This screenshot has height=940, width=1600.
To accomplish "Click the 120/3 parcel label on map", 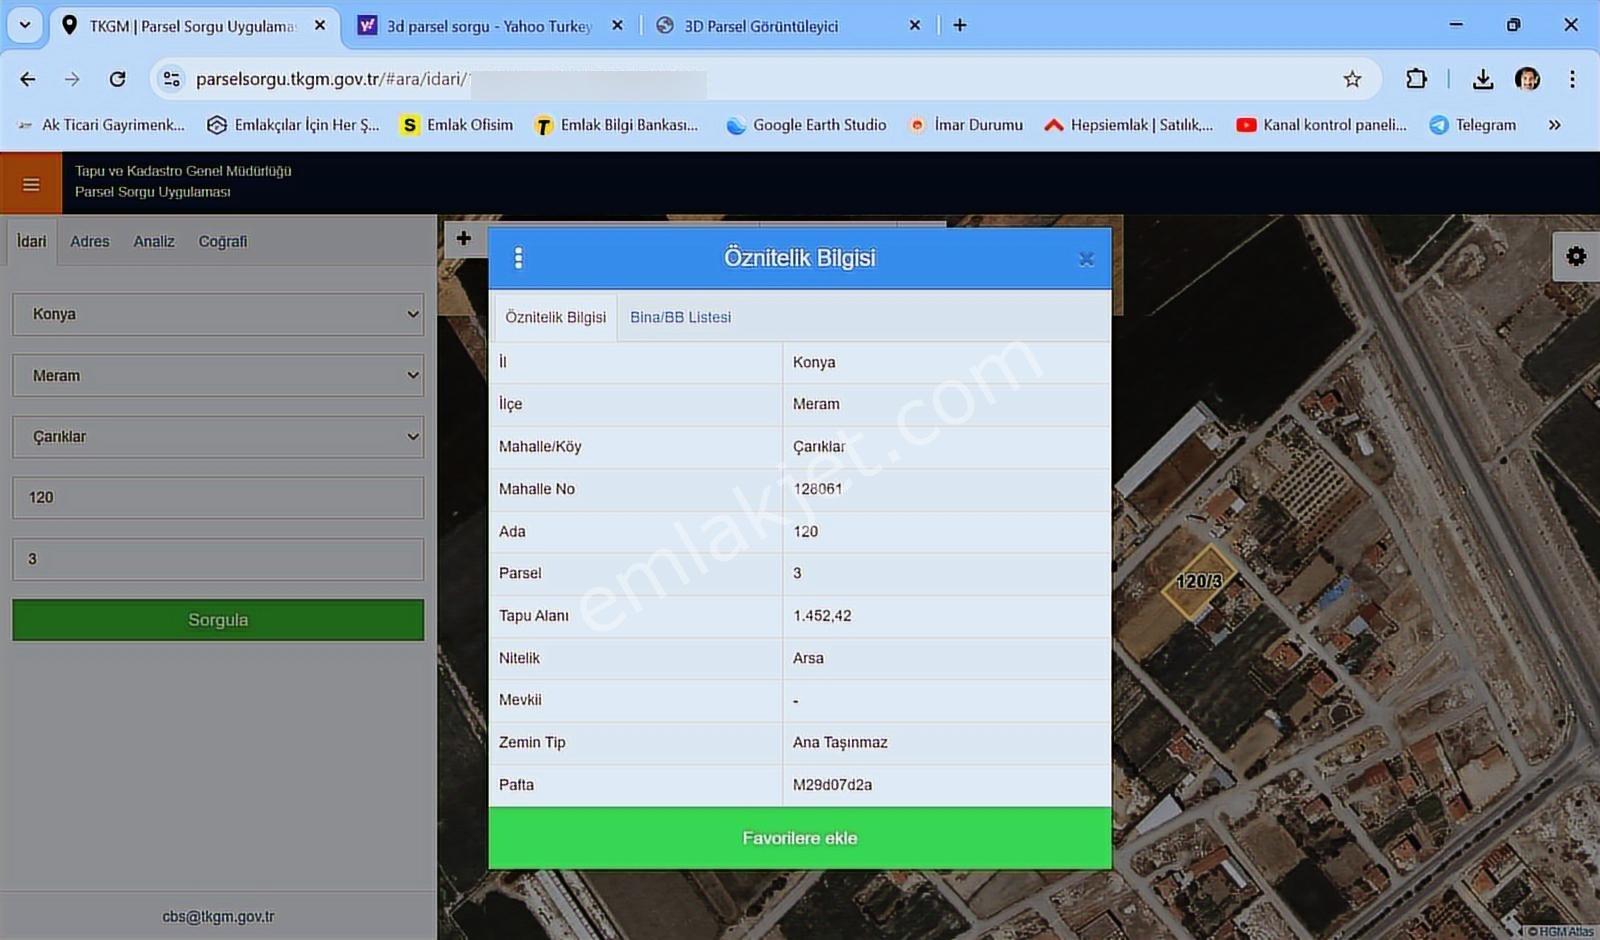I will 1198,581.
